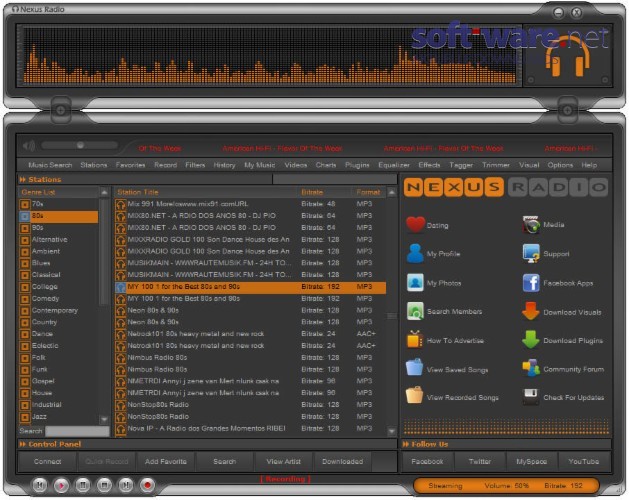Open the Community Forum icon
Image resolution: width=629 pixels, height=500 pixels.
pyautogui.click(x=531, y=368)
